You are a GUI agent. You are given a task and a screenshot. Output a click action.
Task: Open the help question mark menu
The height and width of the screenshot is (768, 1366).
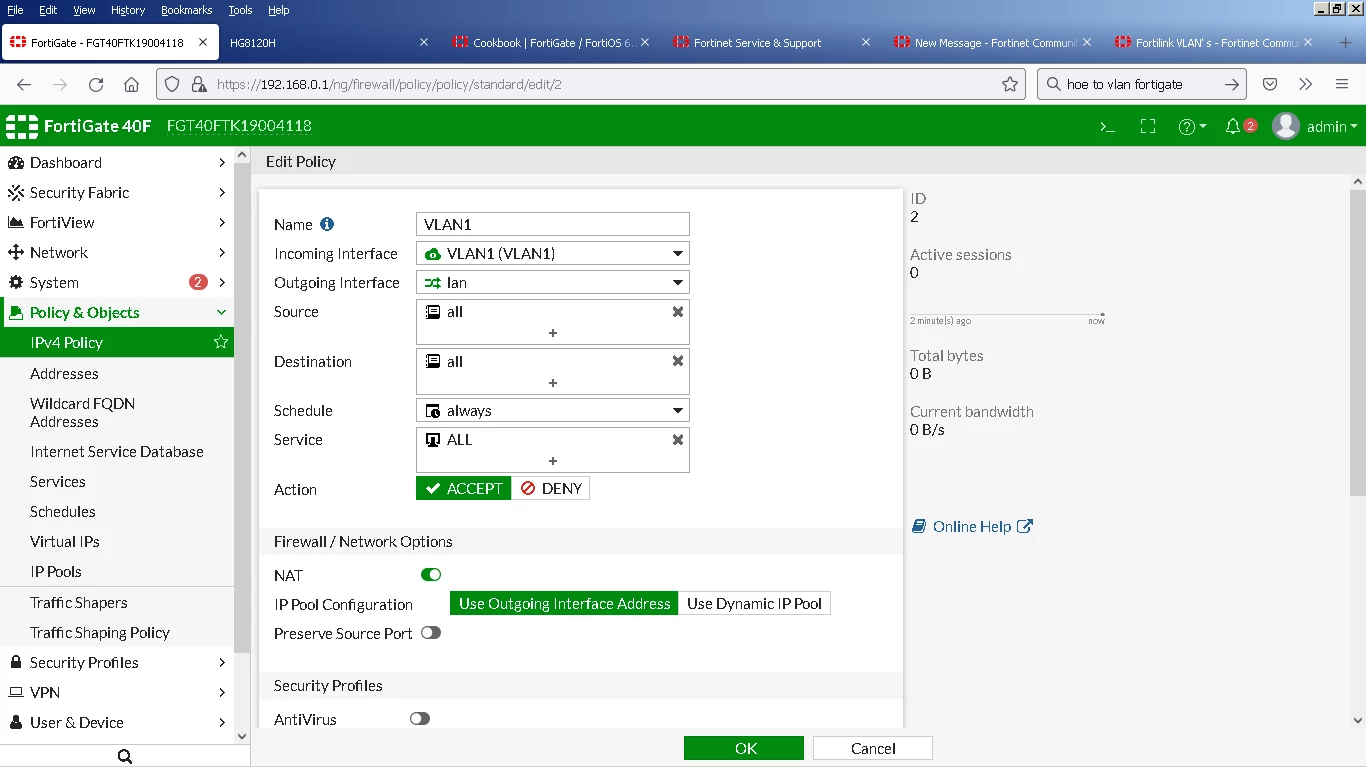pyautogui.click(x=1192, y=127)
